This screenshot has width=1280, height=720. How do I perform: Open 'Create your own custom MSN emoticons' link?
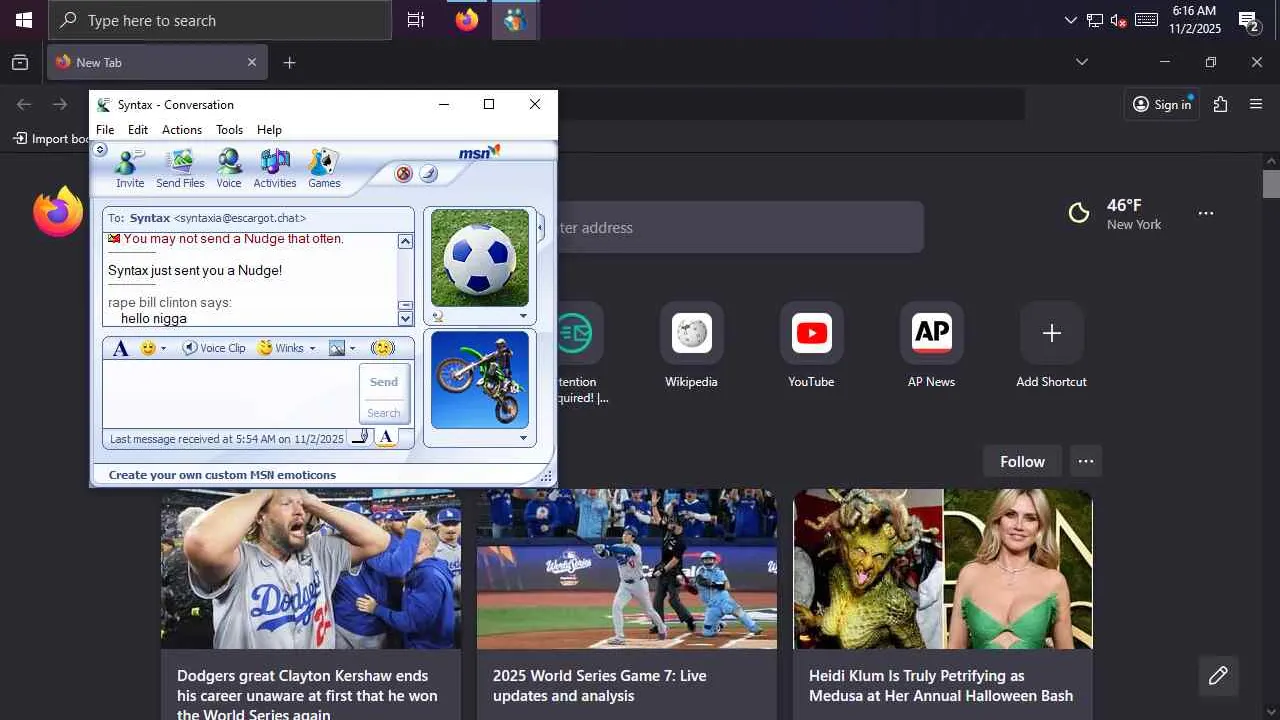[x=222, y=475]
